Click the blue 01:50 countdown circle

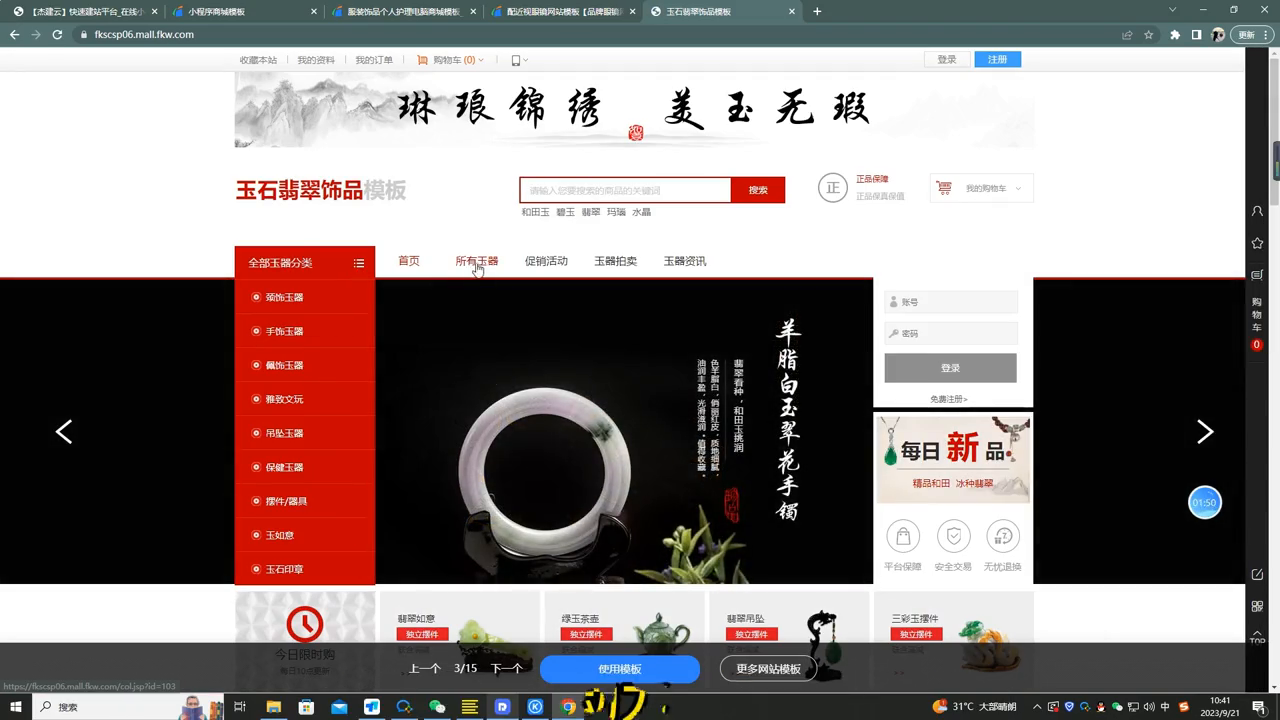pos(1205,503)
